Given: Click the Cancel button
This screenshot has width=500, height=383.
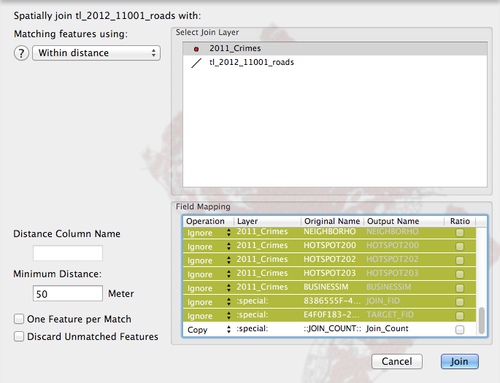Looking at the screenshot, I should [x=397, y=361].
